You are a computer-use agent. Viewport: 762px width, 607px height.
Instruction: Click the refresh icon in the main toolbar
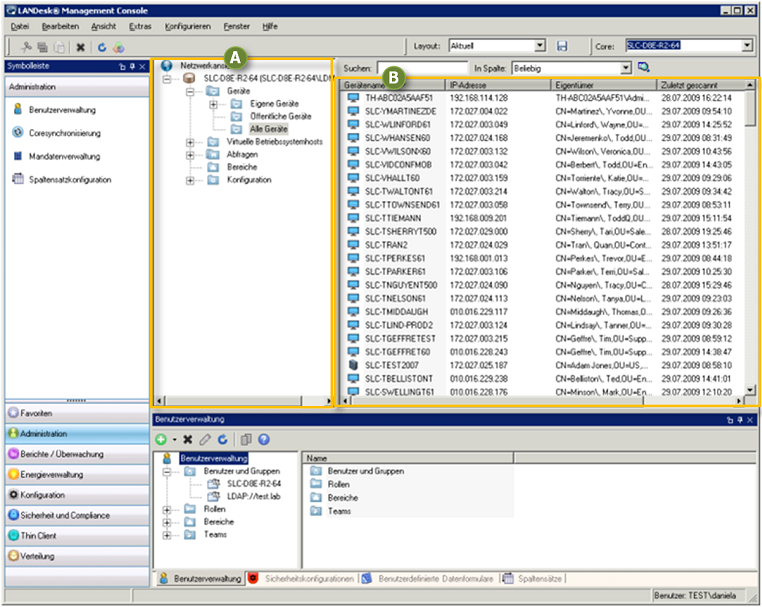pos(102,47)
